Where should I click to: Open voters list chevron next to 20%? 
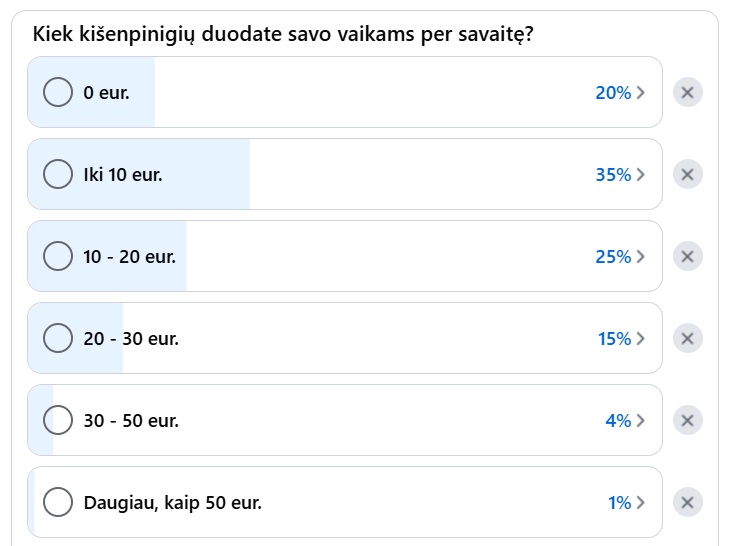pyautogui.click(x=641, y=93)
